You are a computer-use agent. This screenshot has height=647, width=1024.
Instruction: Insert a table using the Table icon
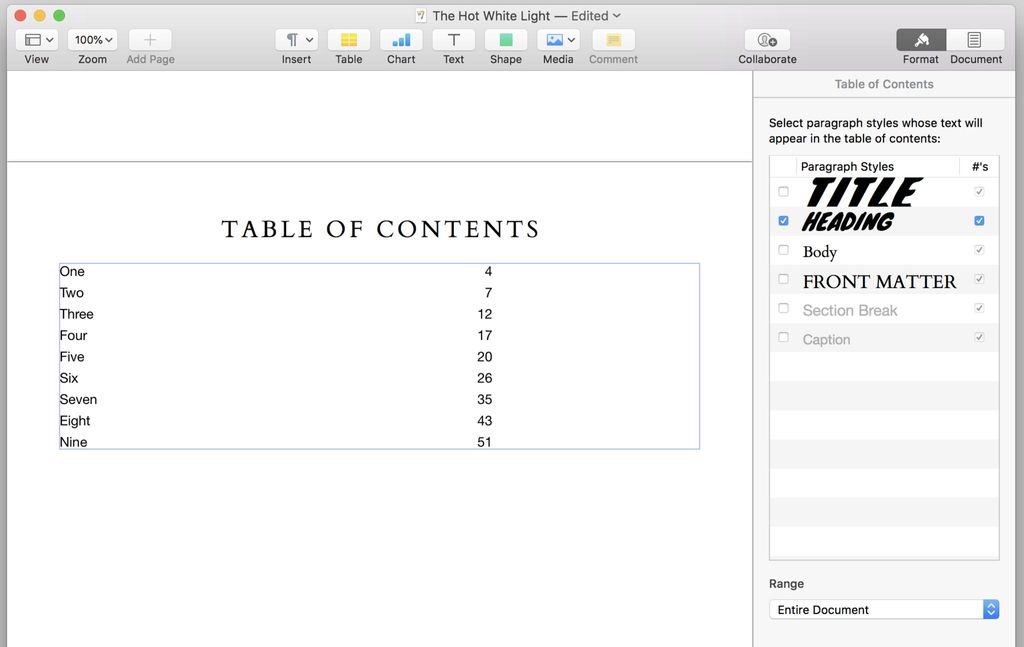pyautogui.click(x=348, y=40)
